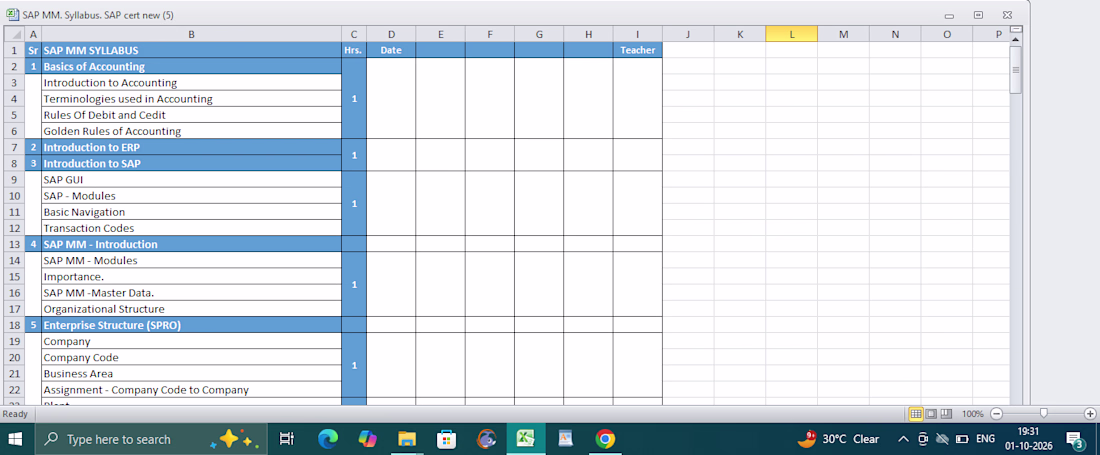Viewport: 1100px width, 455px height.
Task: Click the Select All corner triangle
Action: (15, 34)
